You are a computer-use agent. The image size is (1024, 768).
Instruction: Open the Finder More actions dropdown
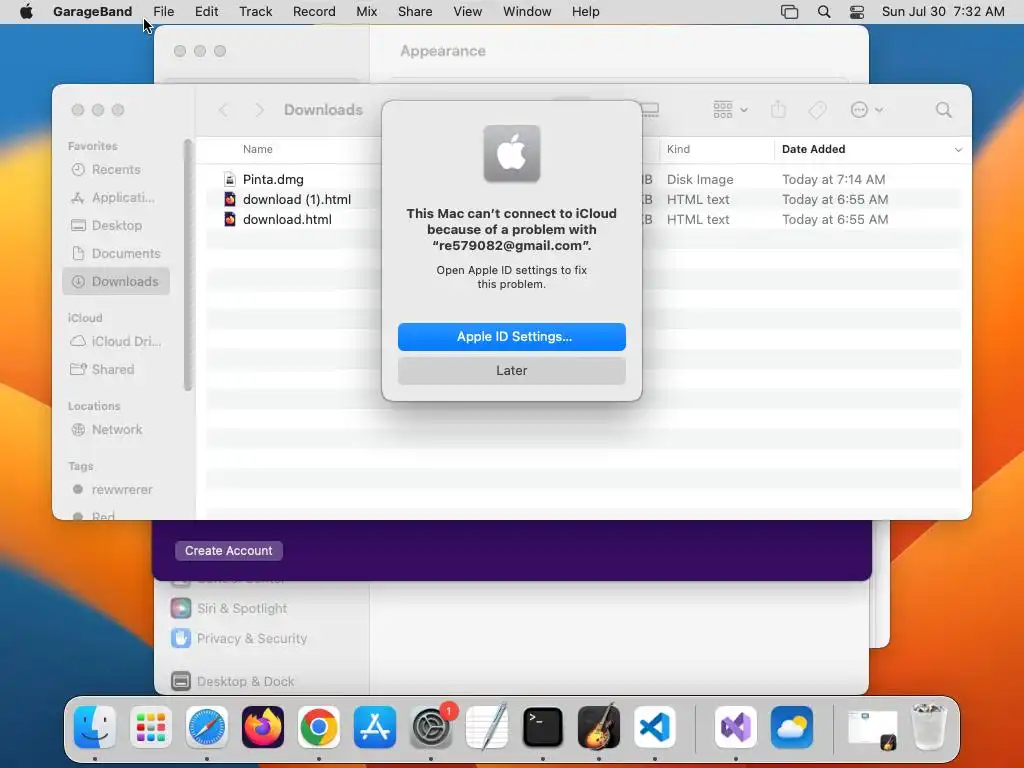(x=867, y=110)
